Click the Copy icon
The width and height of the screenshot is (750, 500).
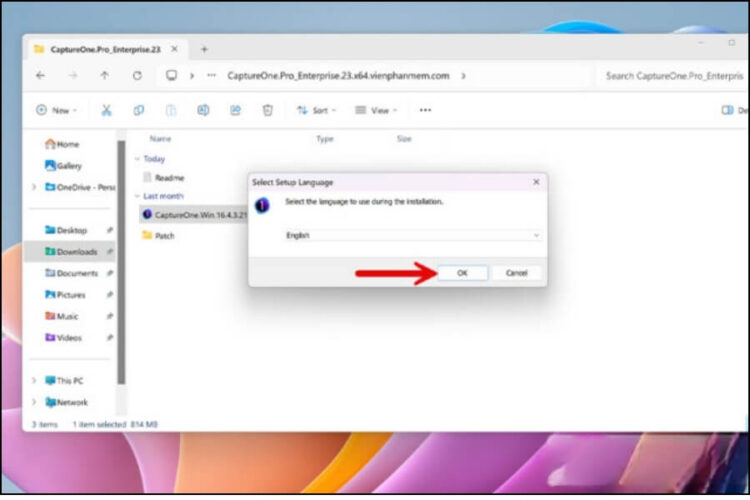pos(139,110)
